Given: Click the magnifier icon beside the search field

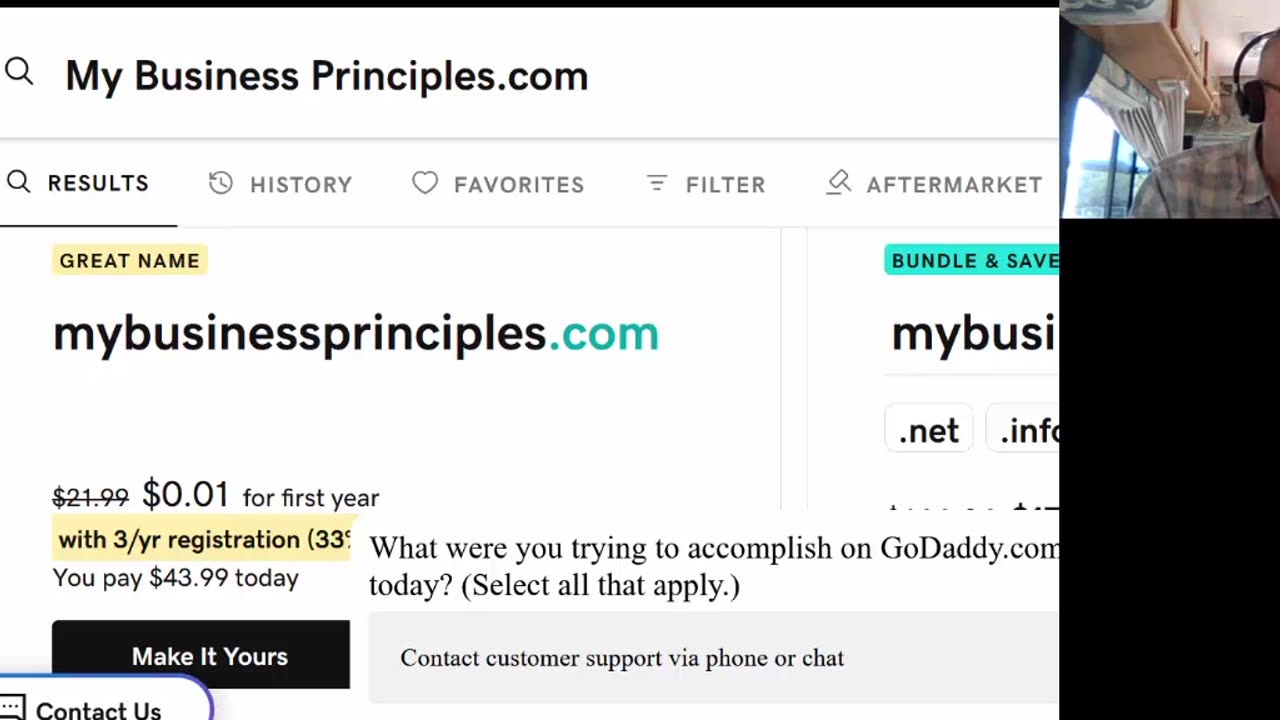Looking at the screenshot, I should click(19, 72).
